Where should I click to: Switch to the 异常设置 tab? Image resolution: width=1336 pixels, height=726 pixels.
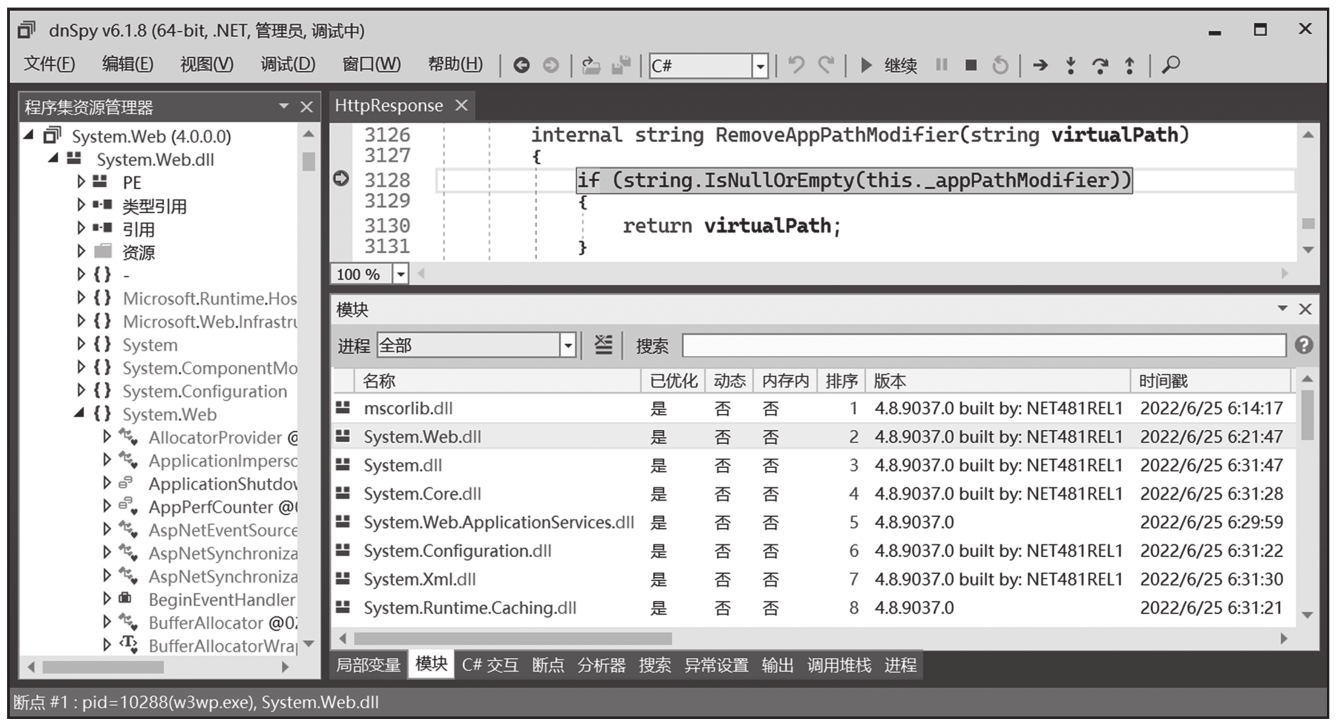click(716, 665)
